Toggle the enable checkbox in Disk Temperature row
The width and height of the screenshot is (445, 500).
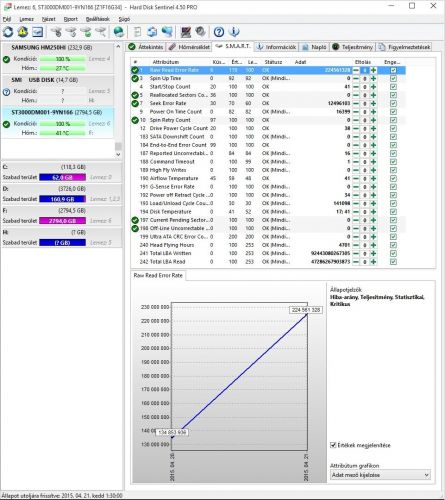coord(393,212)
